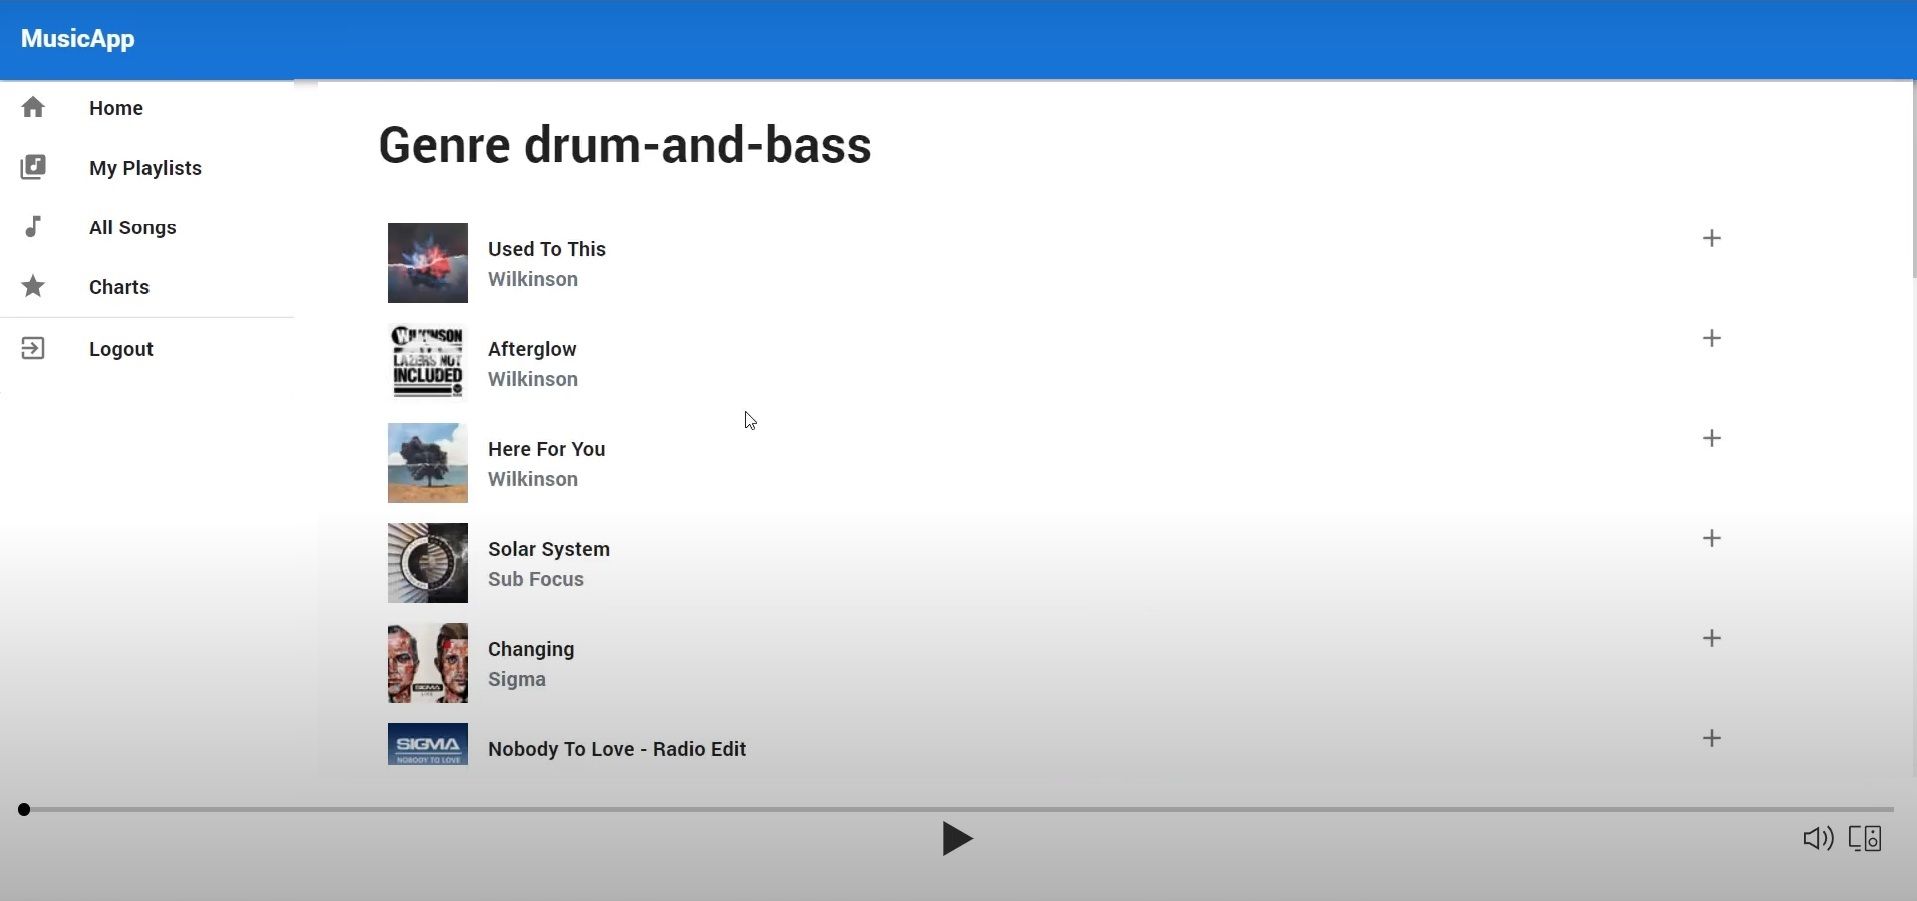Go to All Songs in sidebar
Image resolution: width=1917 pixels, height=901 pixels.
[132, 227]
